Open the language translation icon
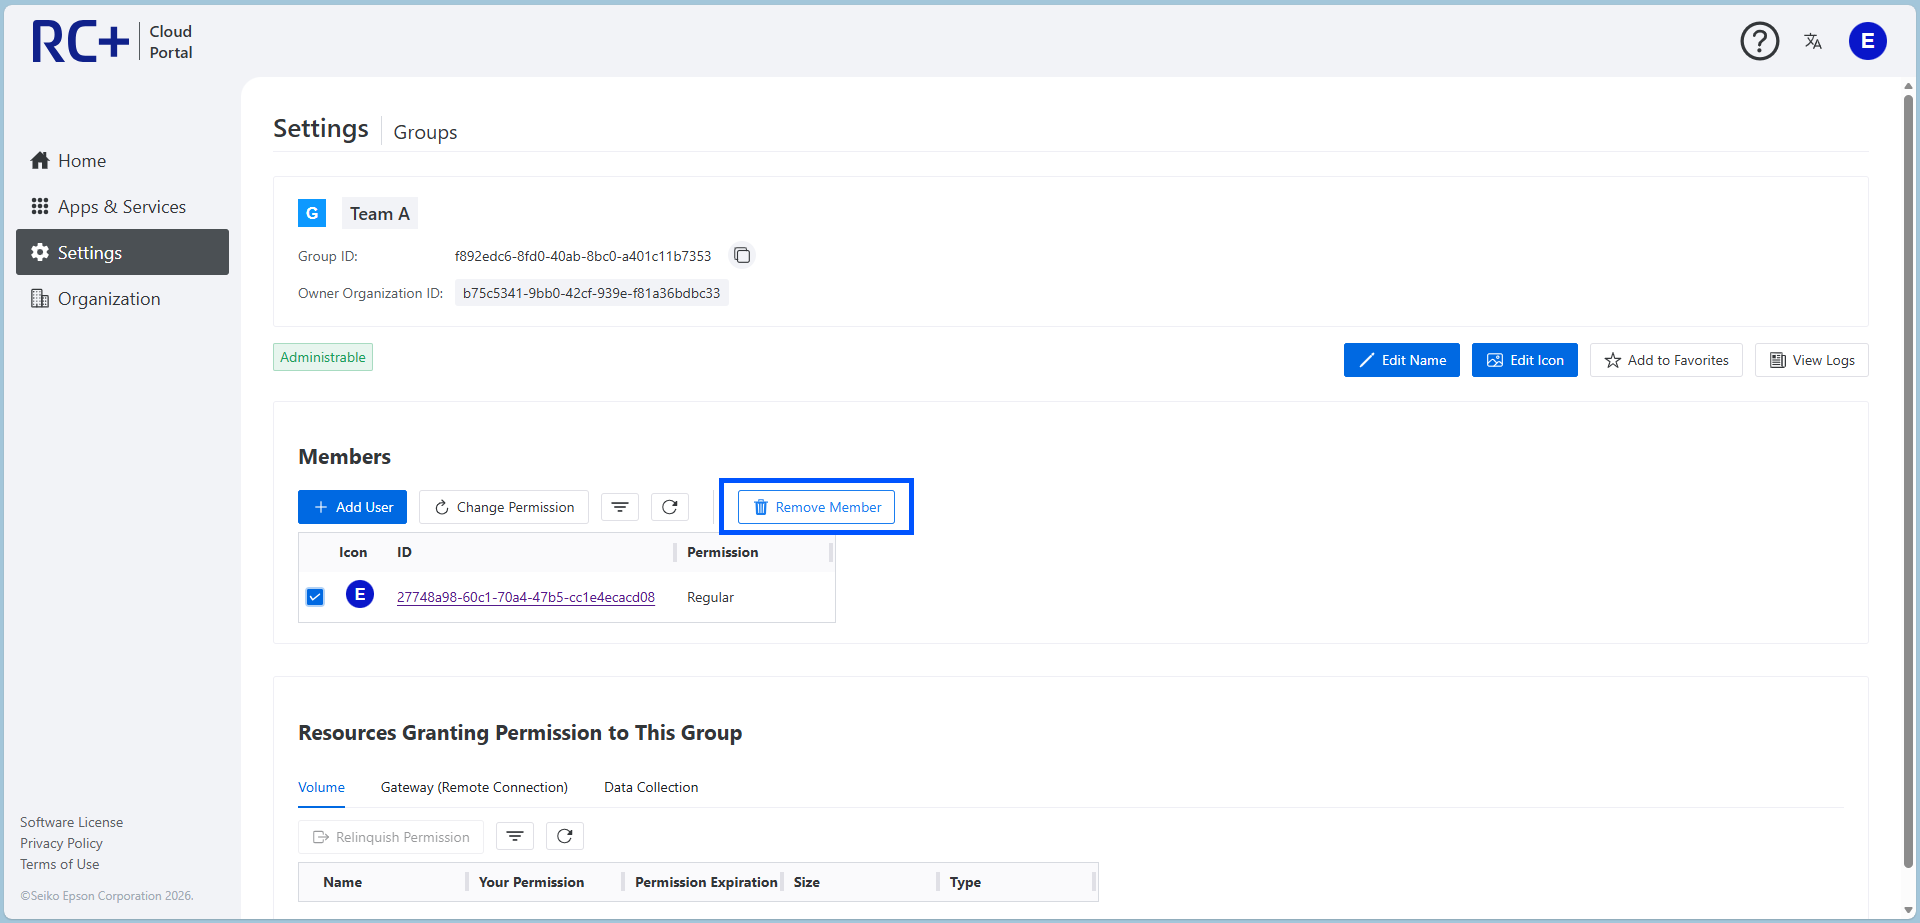1920x923 pixels. tap(1813, 41)
